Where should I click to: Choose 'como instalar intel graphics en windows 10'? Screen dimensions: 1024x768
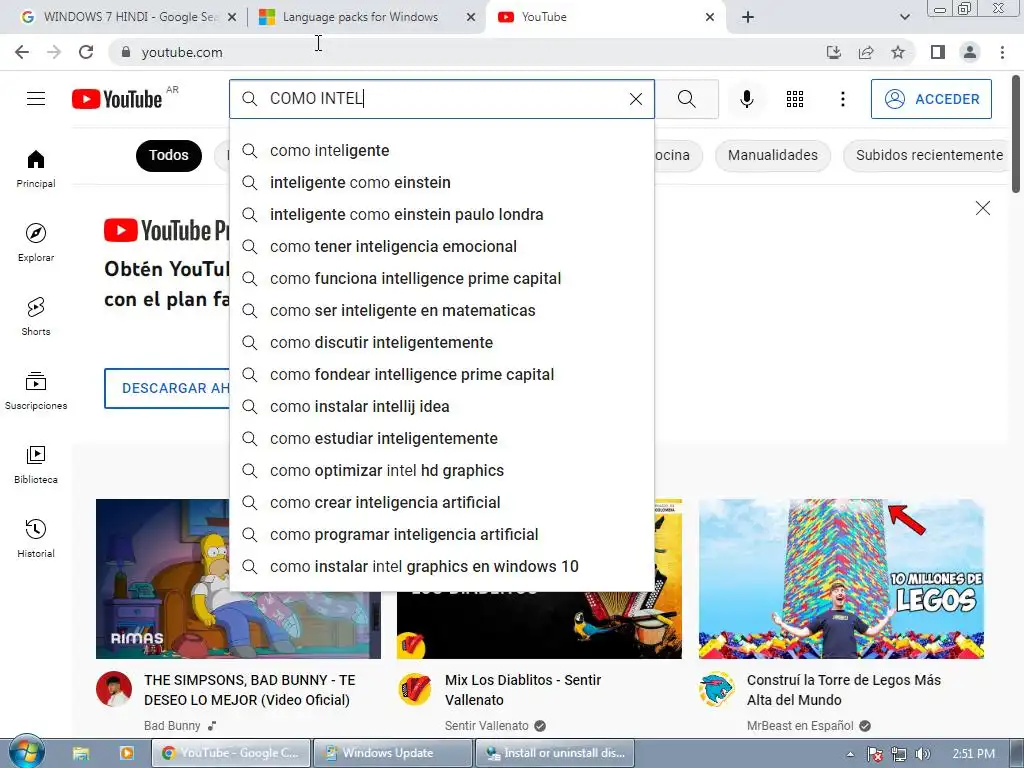(x=442, y=566)
